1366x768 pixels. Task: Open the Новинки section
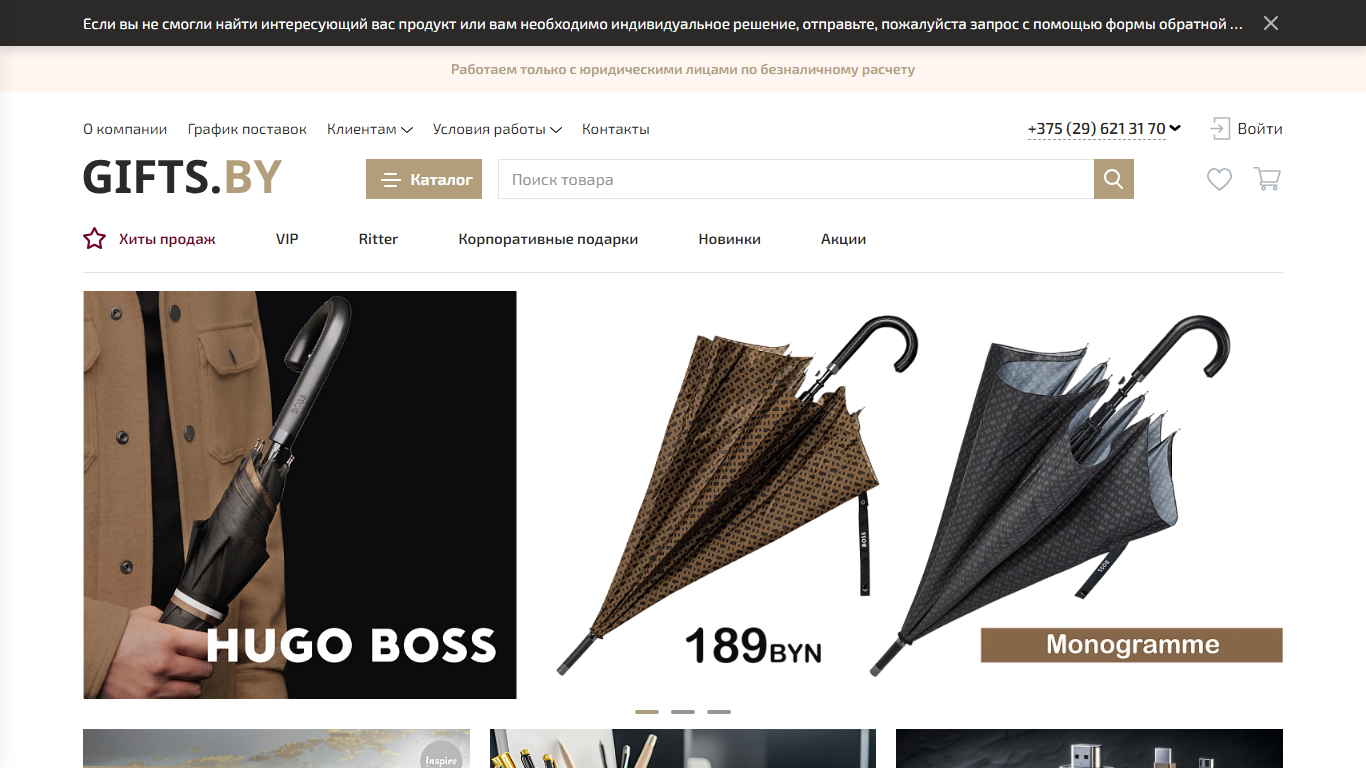(730, 239)
